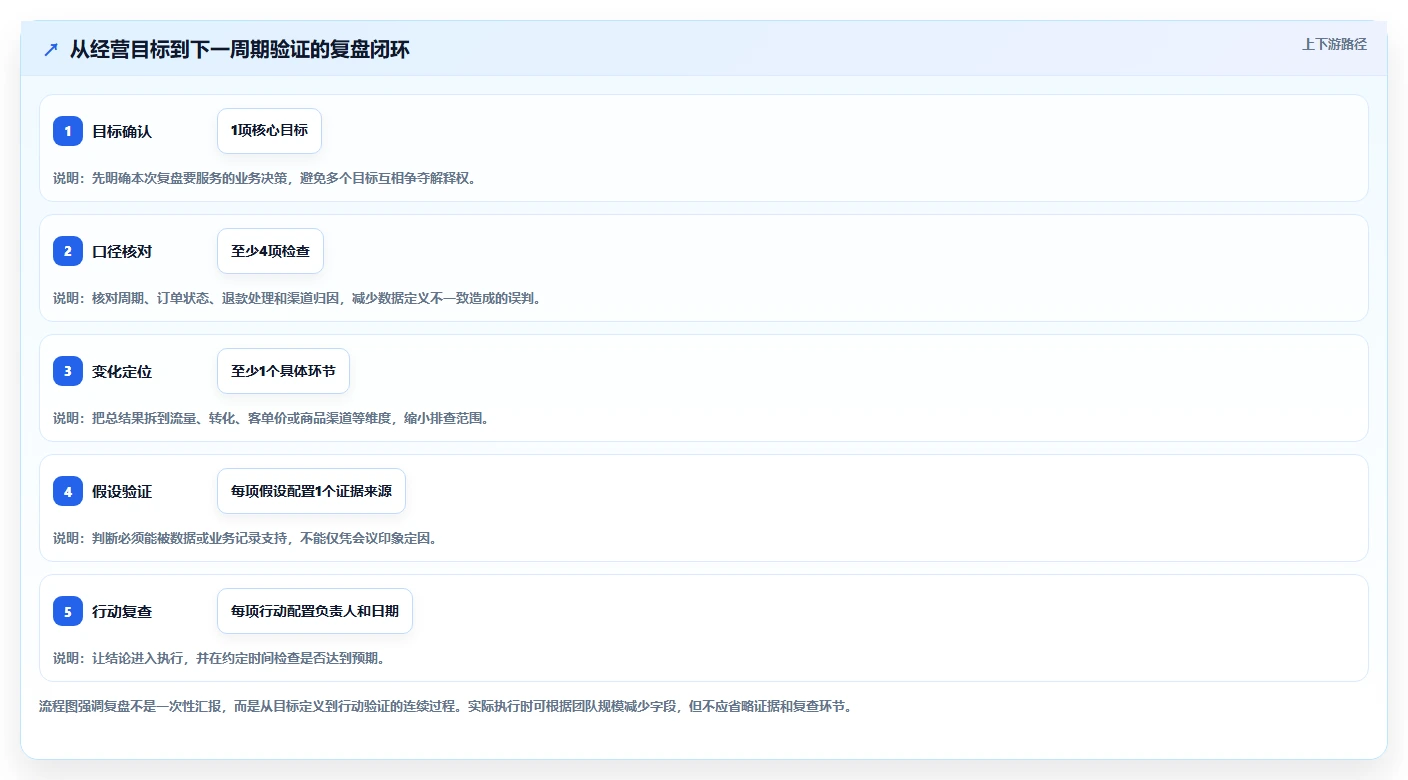Screen dimensions: 1408x780
Task: Click the 上下游路径 label in the header
Action: pos(1334,44)
